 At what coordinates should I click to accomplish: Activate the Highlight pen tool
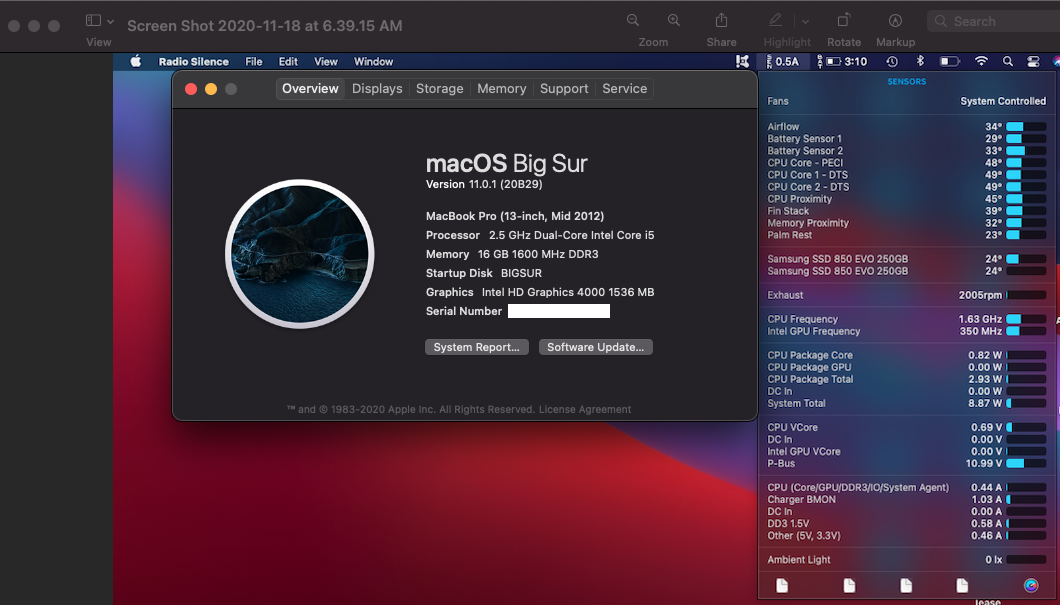point(775,20)
